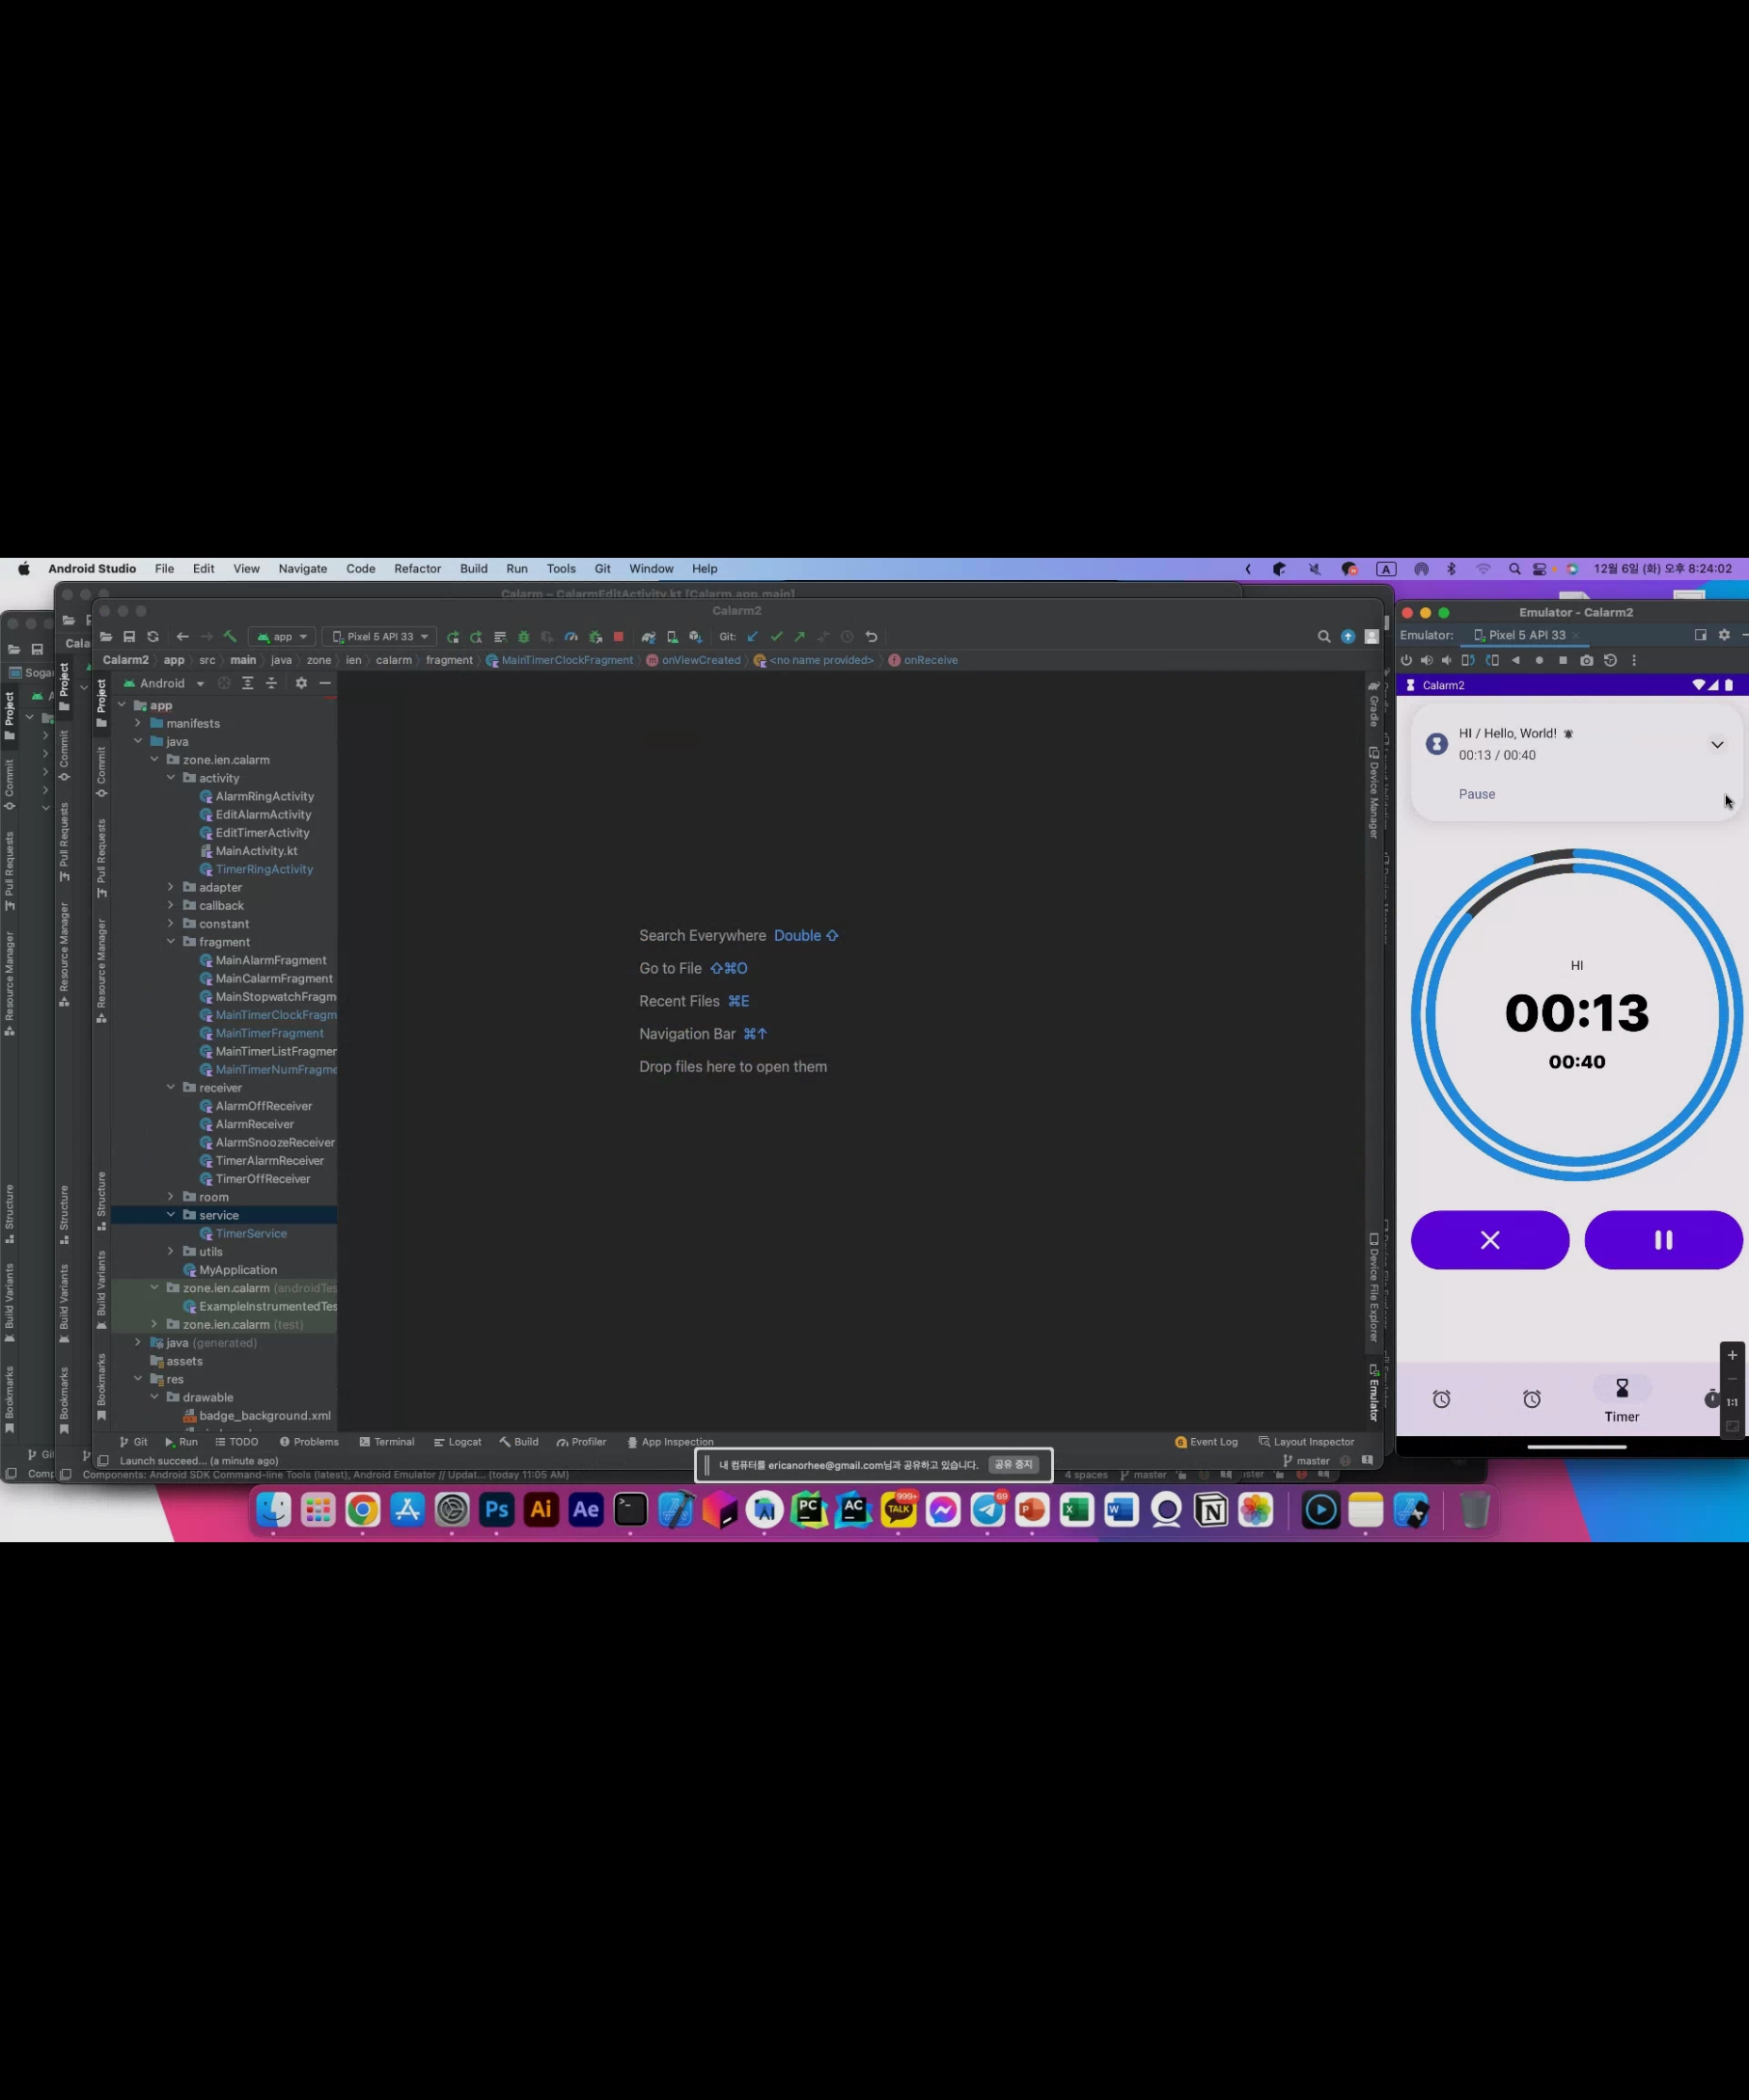Click the Save All toolbar icon
The image size is (1749, 2100).
click(129, 636)
